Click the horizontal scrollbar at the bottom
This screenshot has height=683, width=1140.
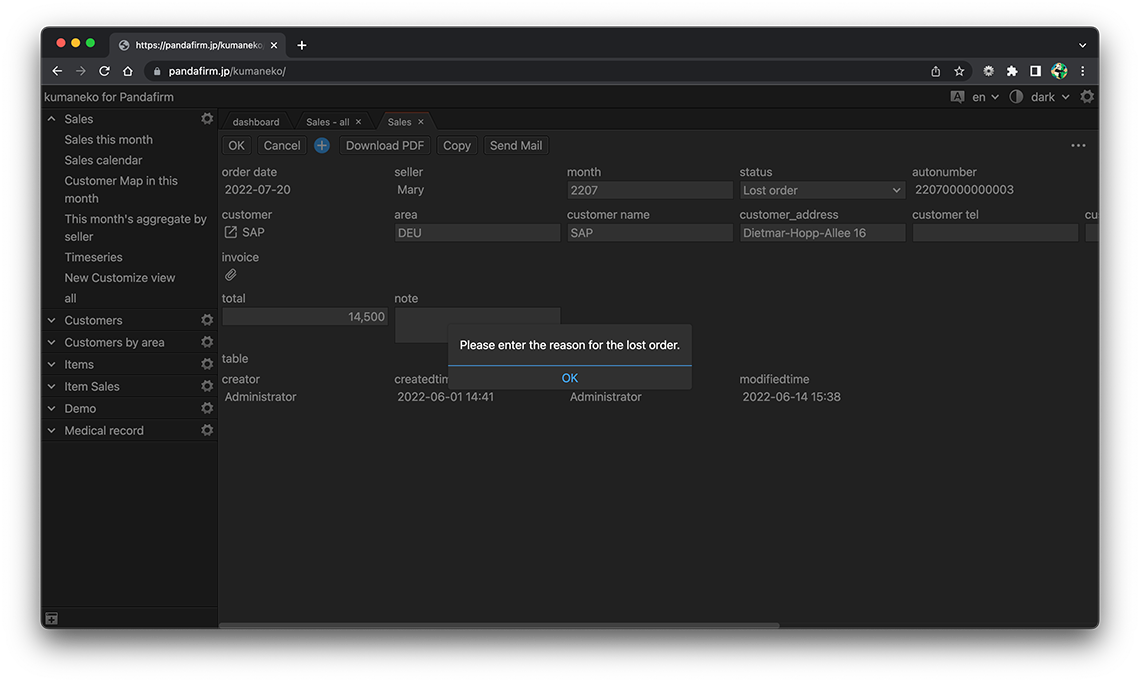coord(498,626)
